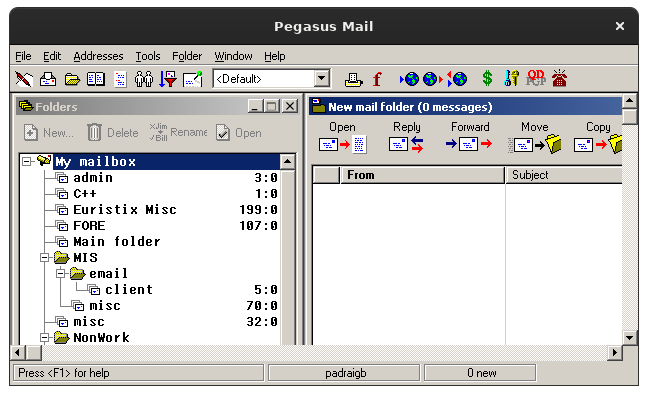The width and height of the screenshot is (648, 395).
Task: Collapse the email subfolder tree node
Action: coord(61,273)
